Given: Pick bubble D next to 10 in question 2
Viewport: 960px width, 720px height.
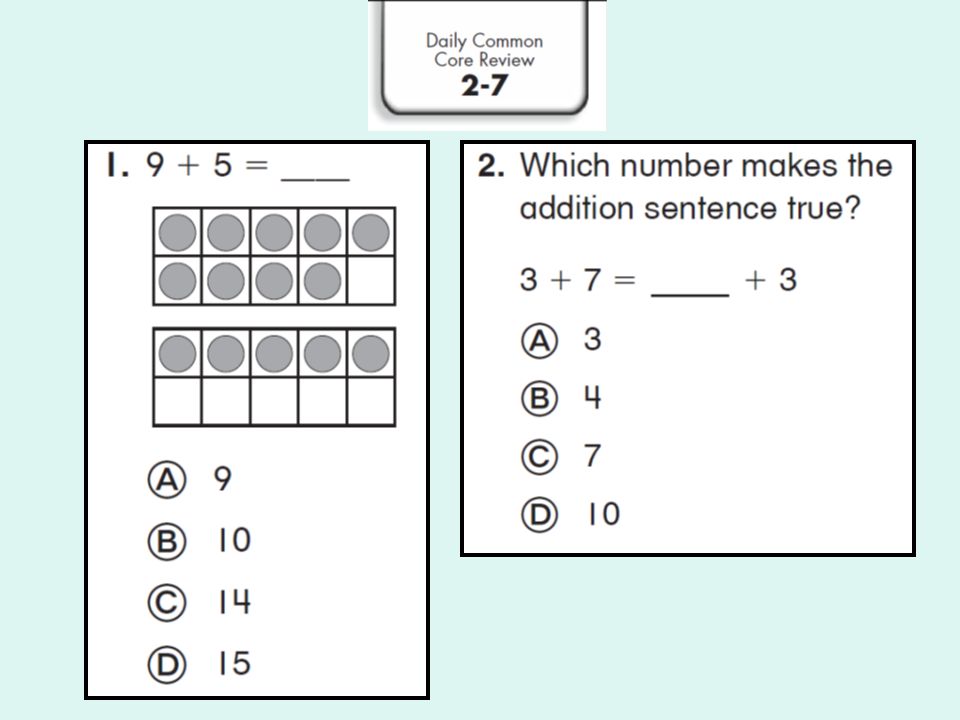Looking at the screenshot, I should [x=539, y=514].
